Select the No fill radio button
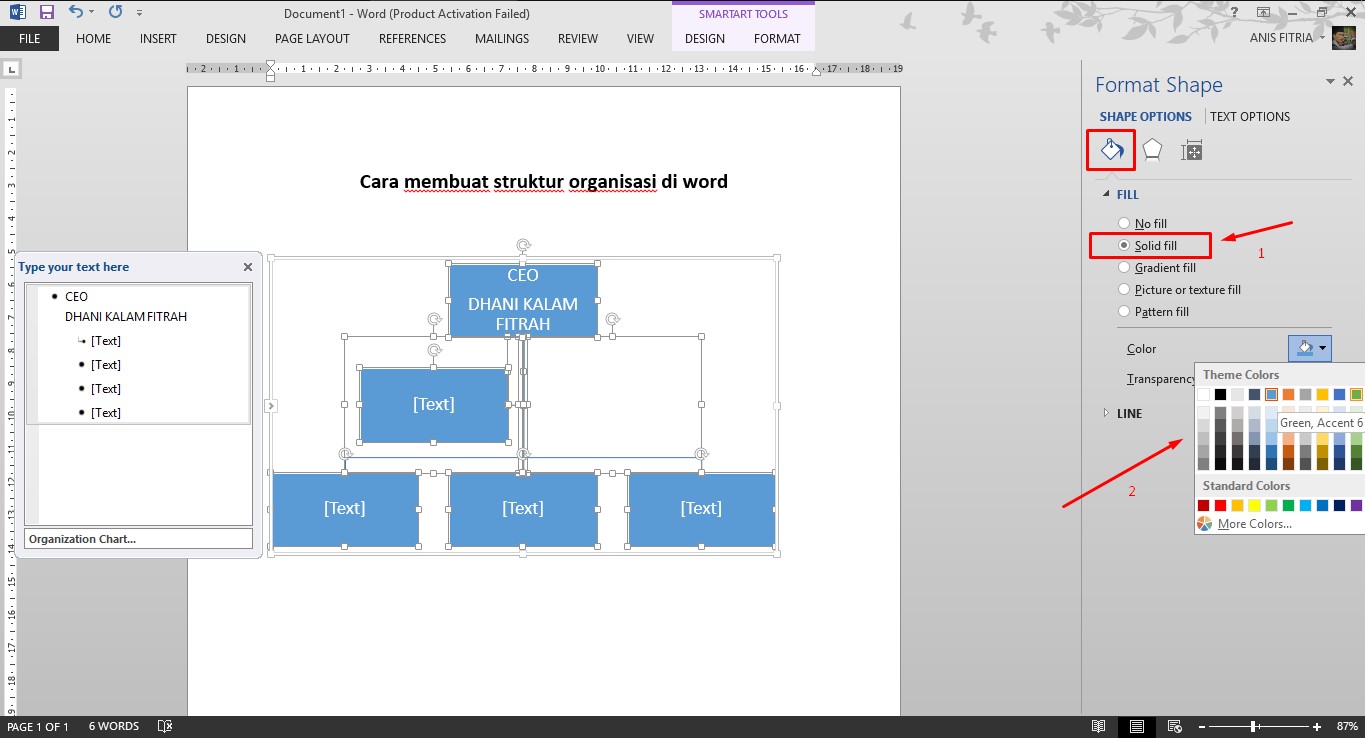 (1124, 224)
